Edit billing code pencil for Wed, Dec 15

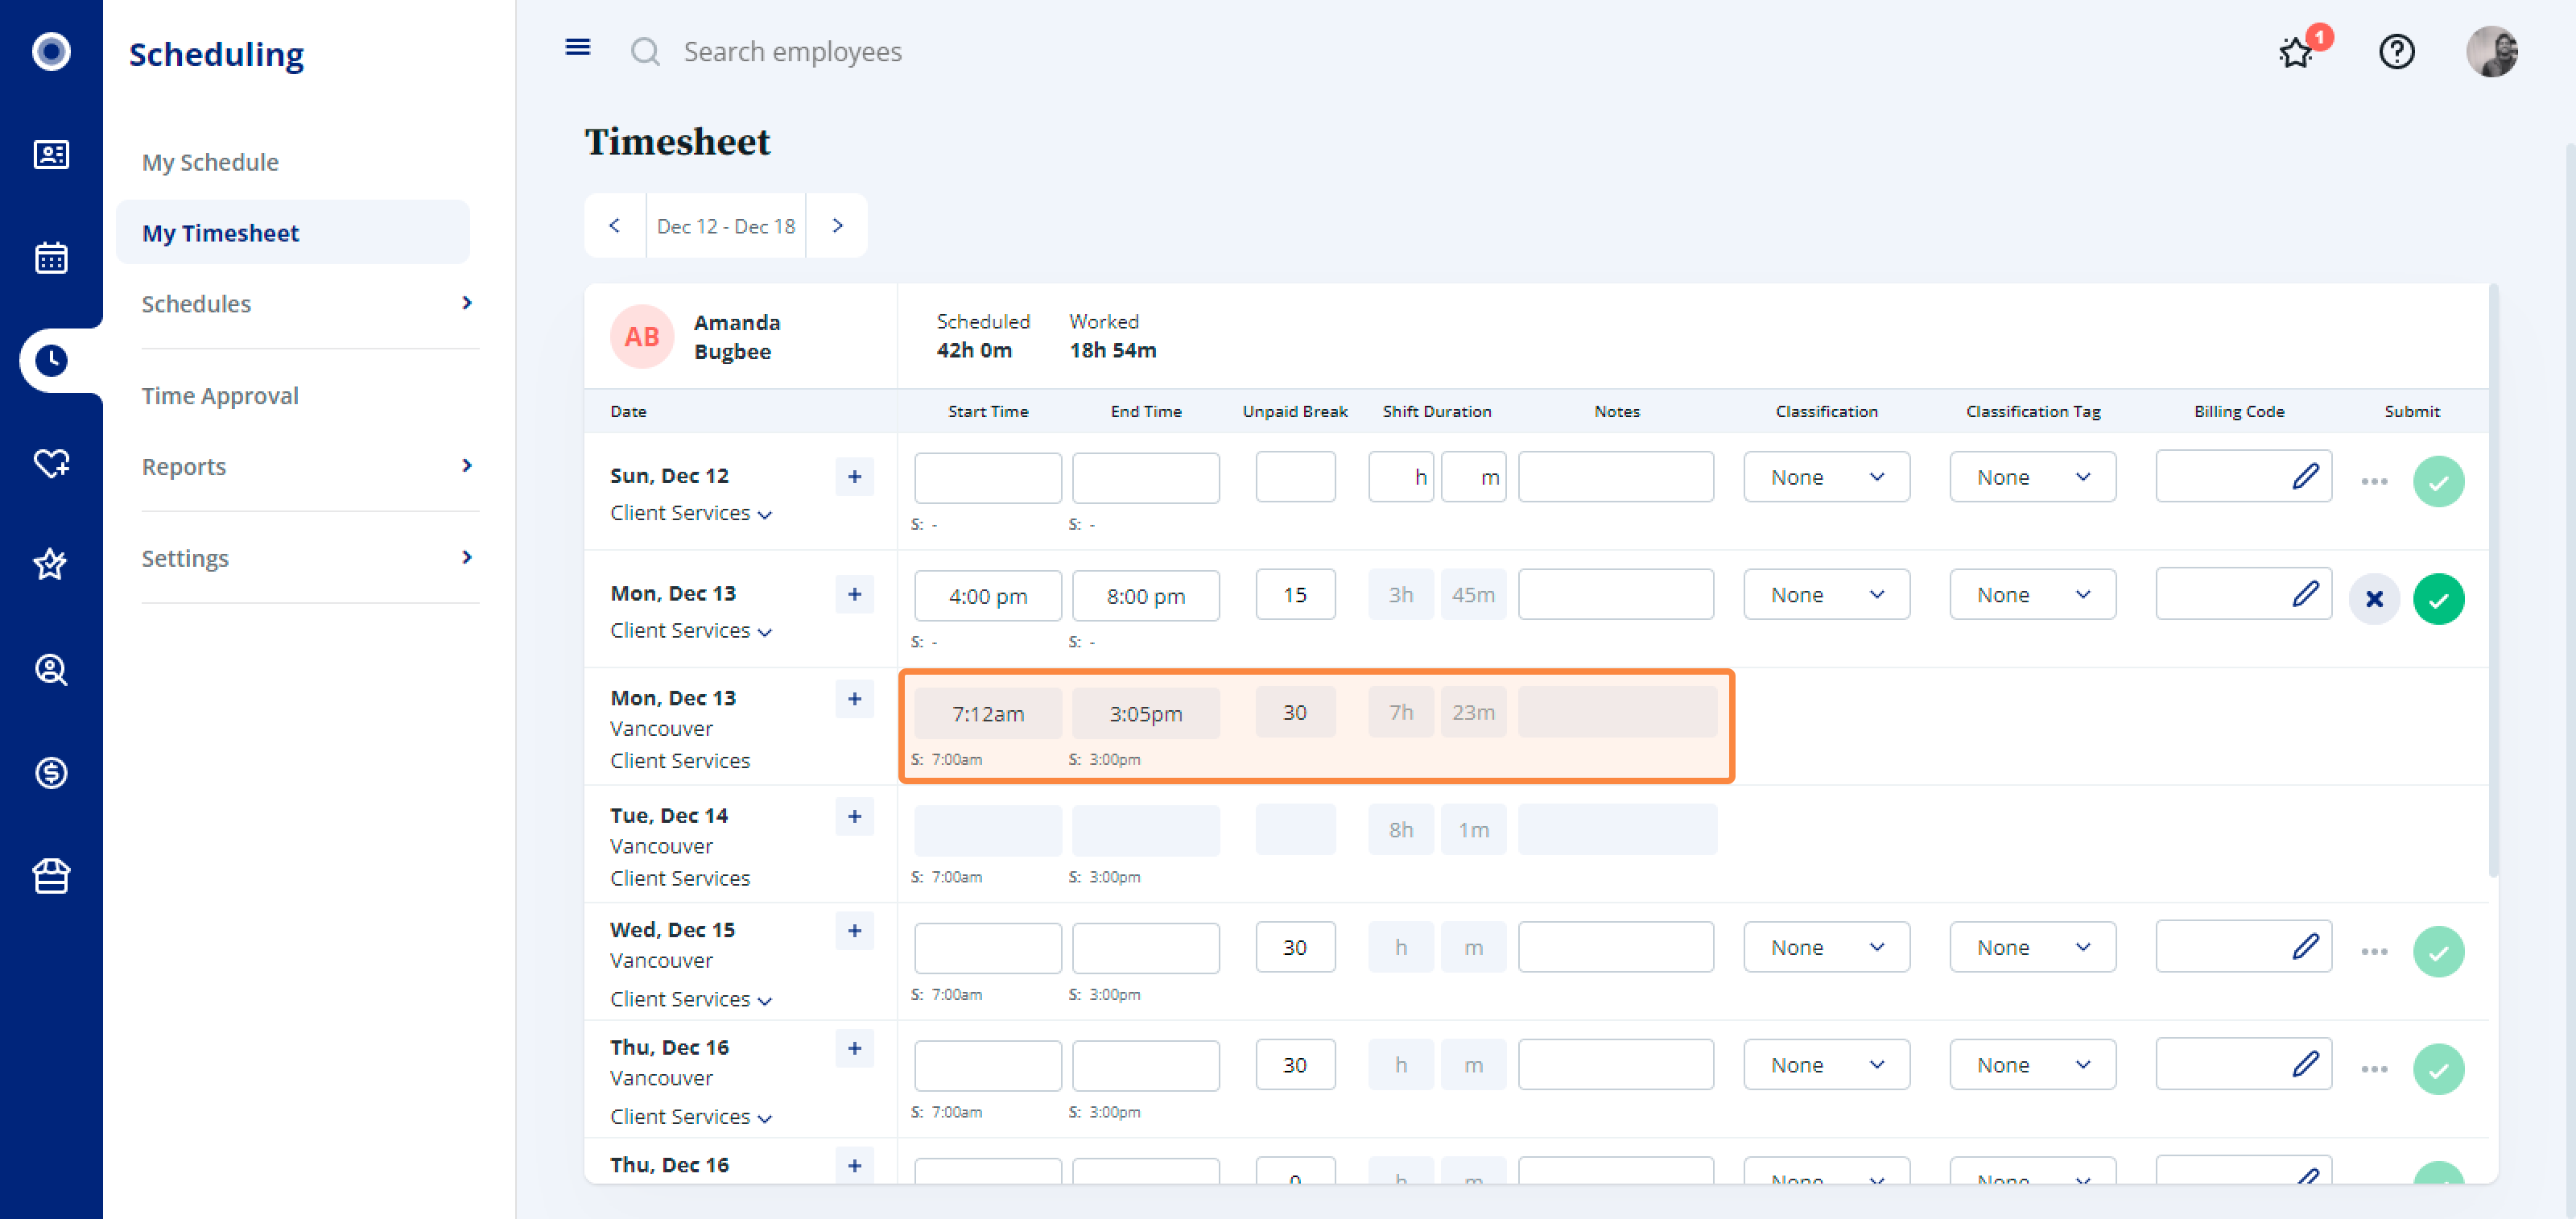(2305, 947)
